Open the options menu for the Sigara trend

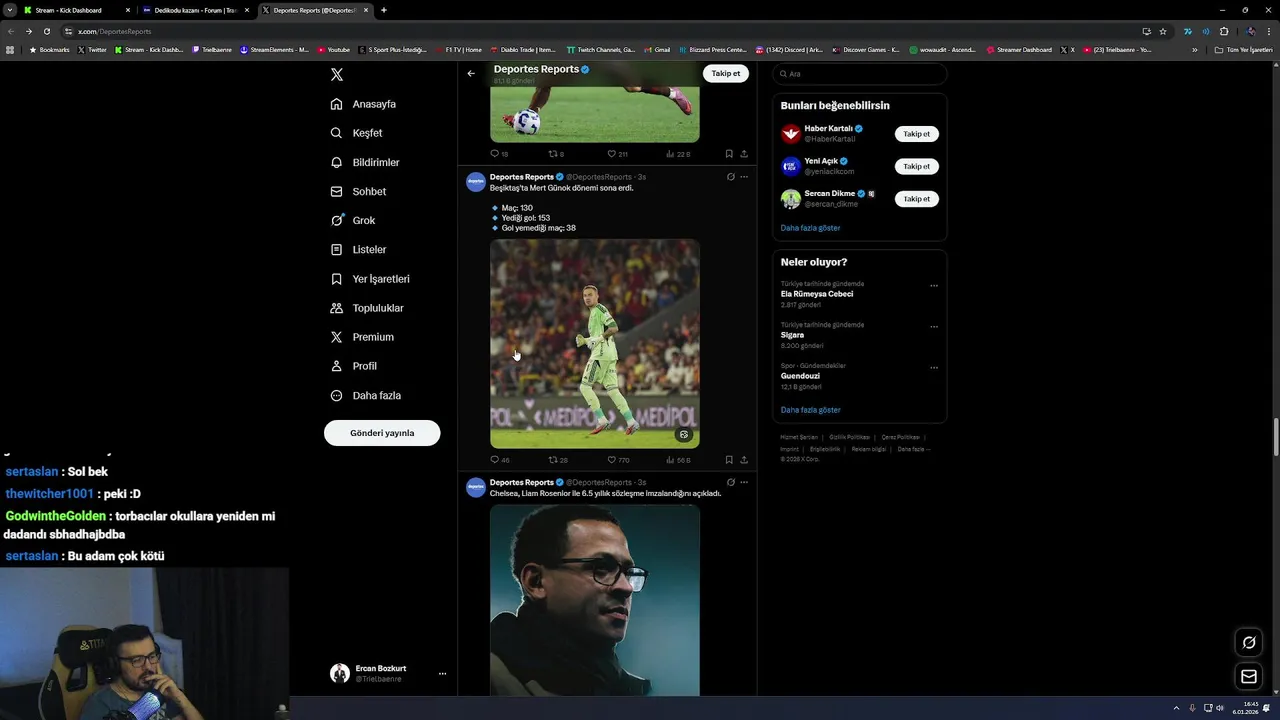click(934, 326)
